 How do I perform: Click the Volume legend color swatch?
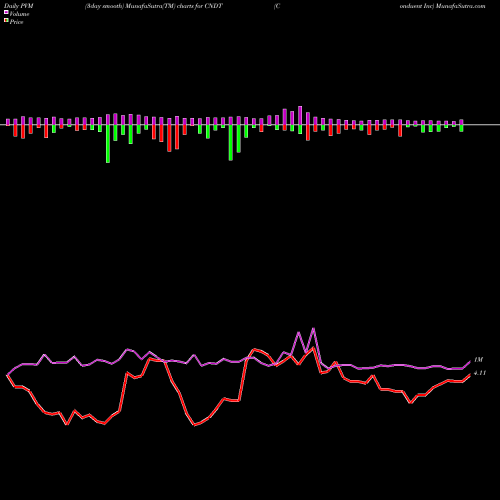click(x=6, y=12)
